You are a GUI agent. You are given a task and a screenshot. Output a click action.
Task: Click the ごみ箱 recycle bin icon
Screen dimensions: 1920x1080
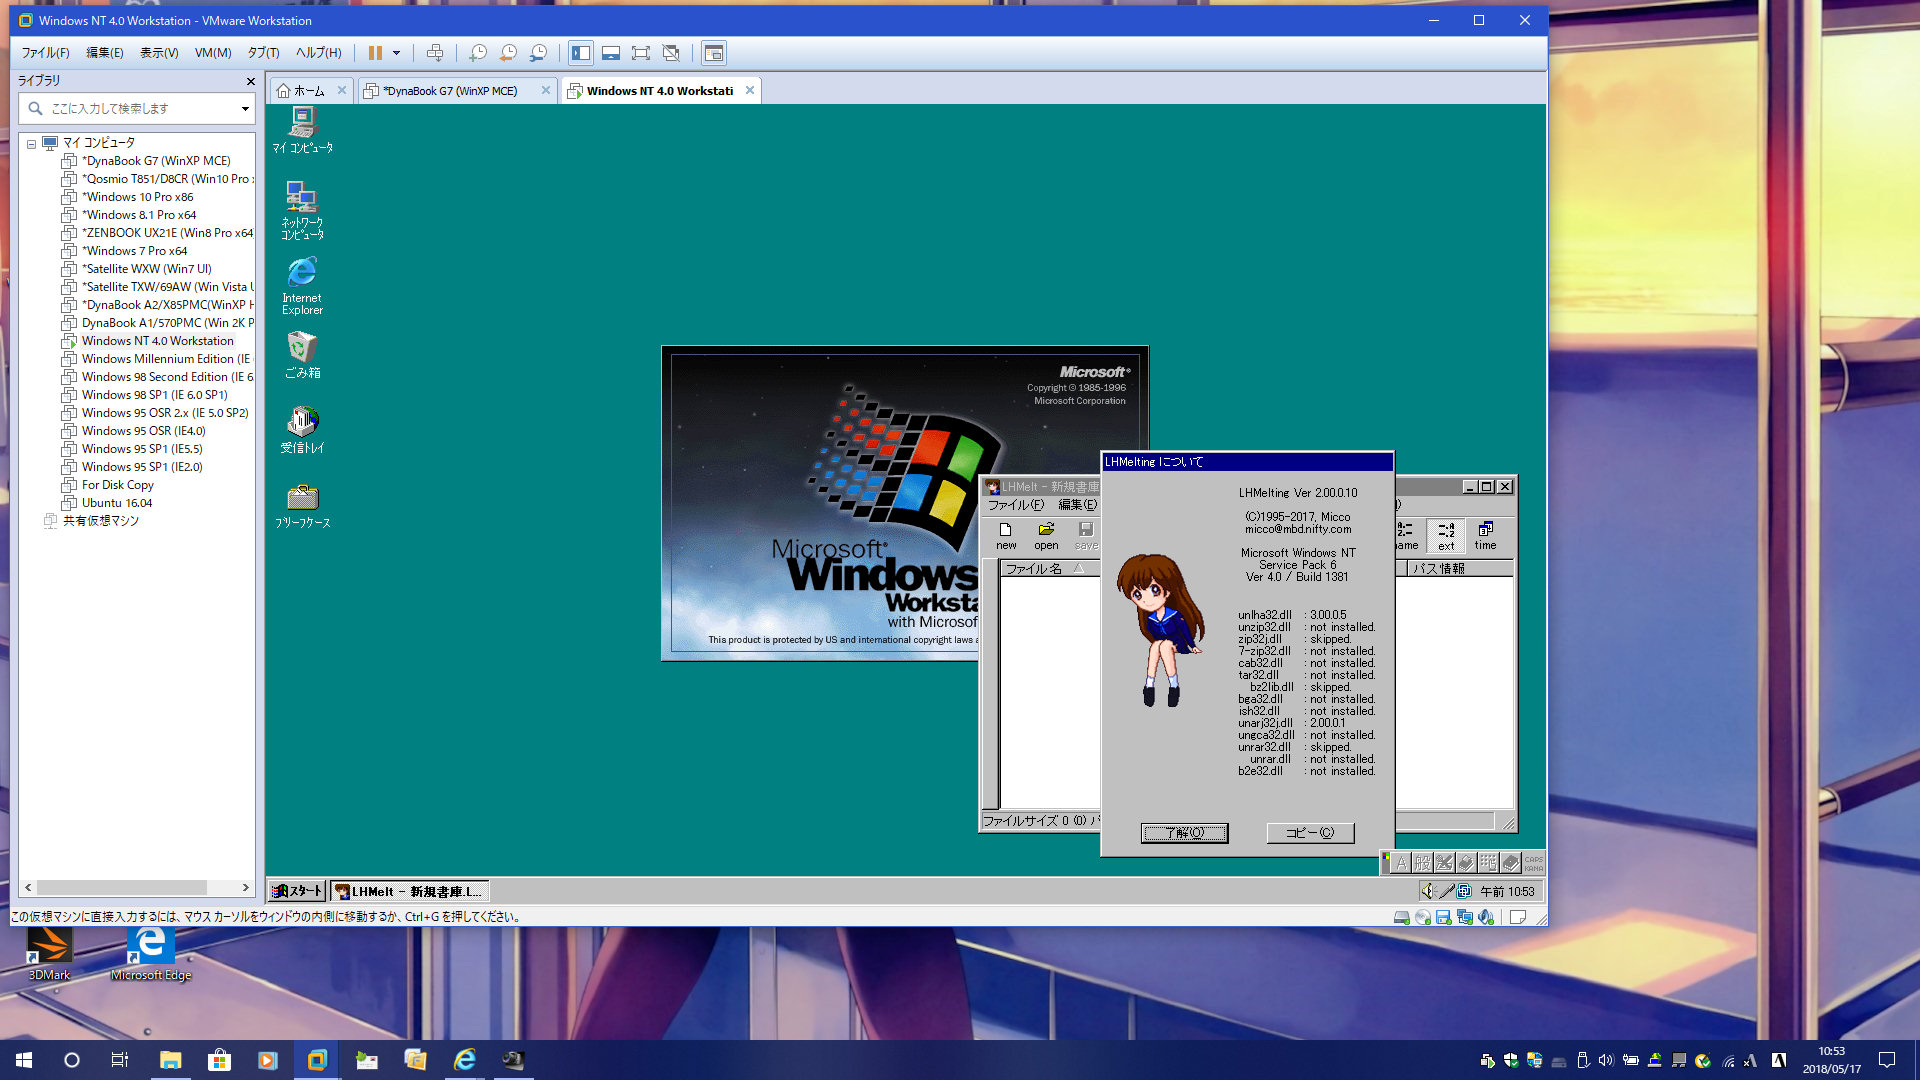click(302, 355)
